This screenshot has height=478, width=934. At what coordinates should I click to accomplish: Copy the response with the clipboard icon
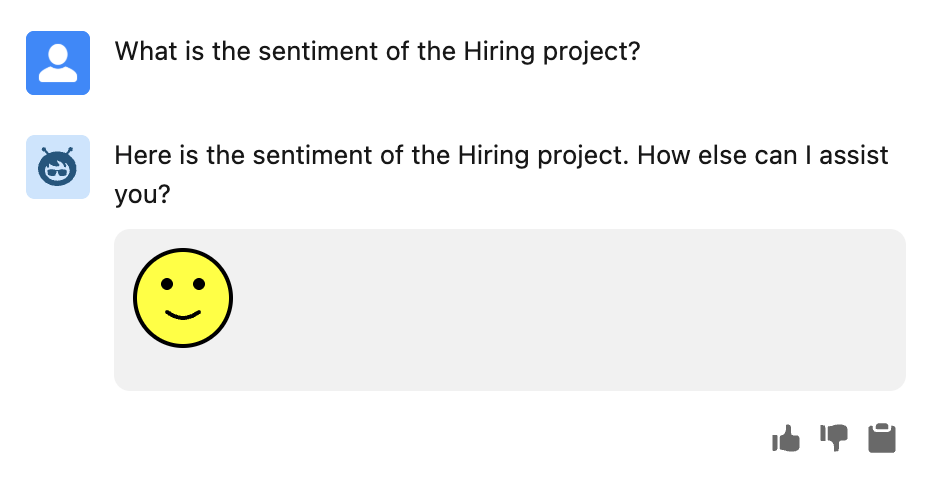click(x=882, y=438)
